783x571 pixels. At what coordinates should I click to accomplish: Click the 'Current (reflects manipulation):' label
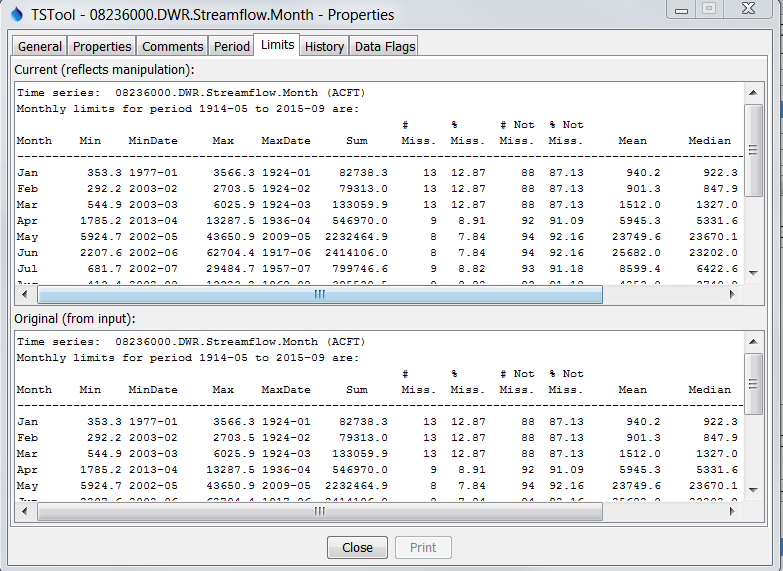coord(104,69)
